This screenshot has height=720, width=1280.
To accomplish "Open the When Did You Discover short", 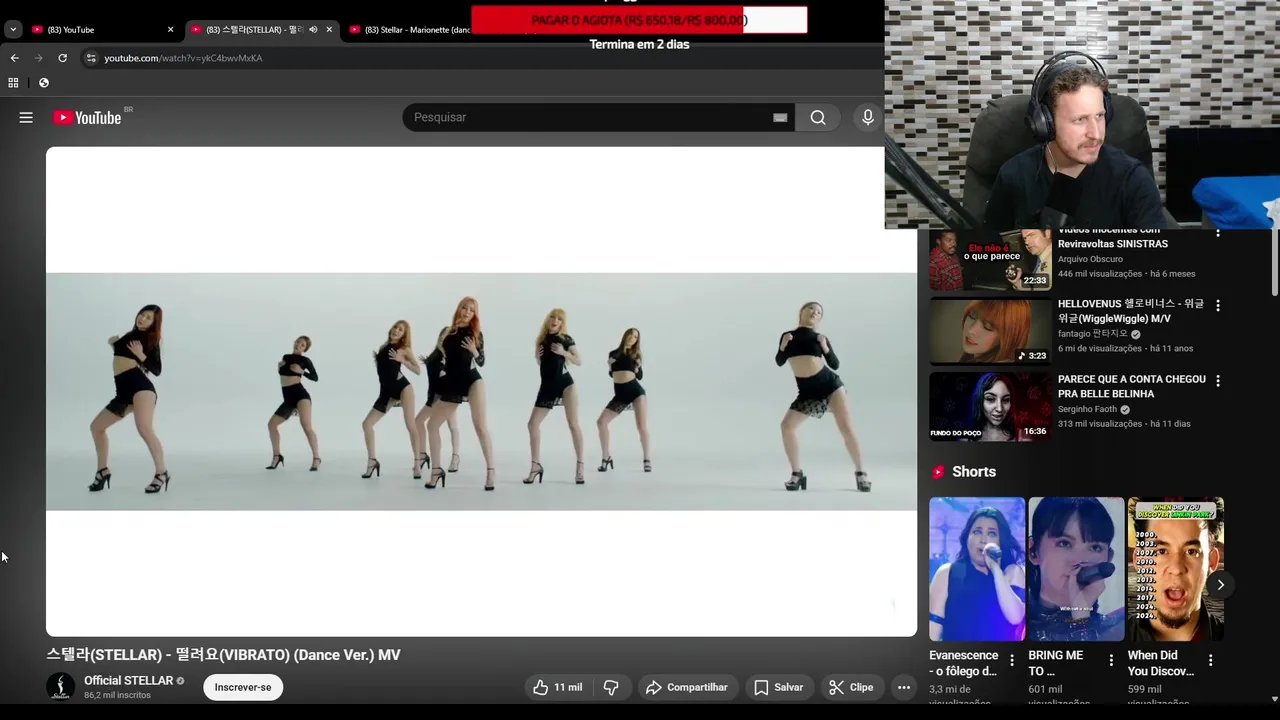I will (x=1175, y=569).
